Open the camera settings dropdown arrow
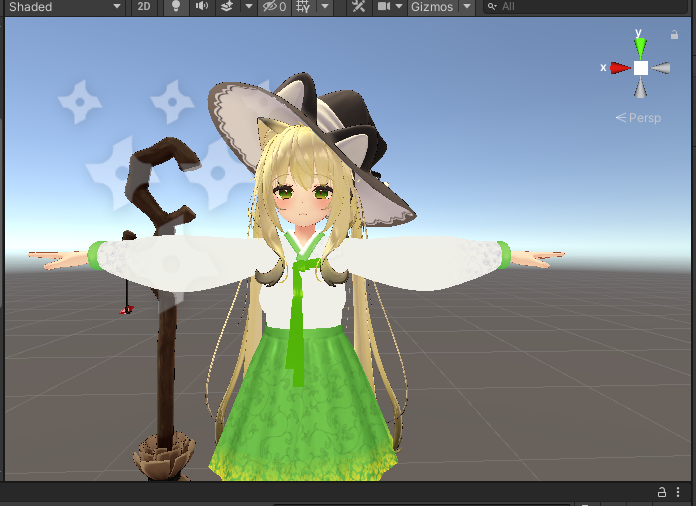The image size is (696, 506). coord(399,7)
